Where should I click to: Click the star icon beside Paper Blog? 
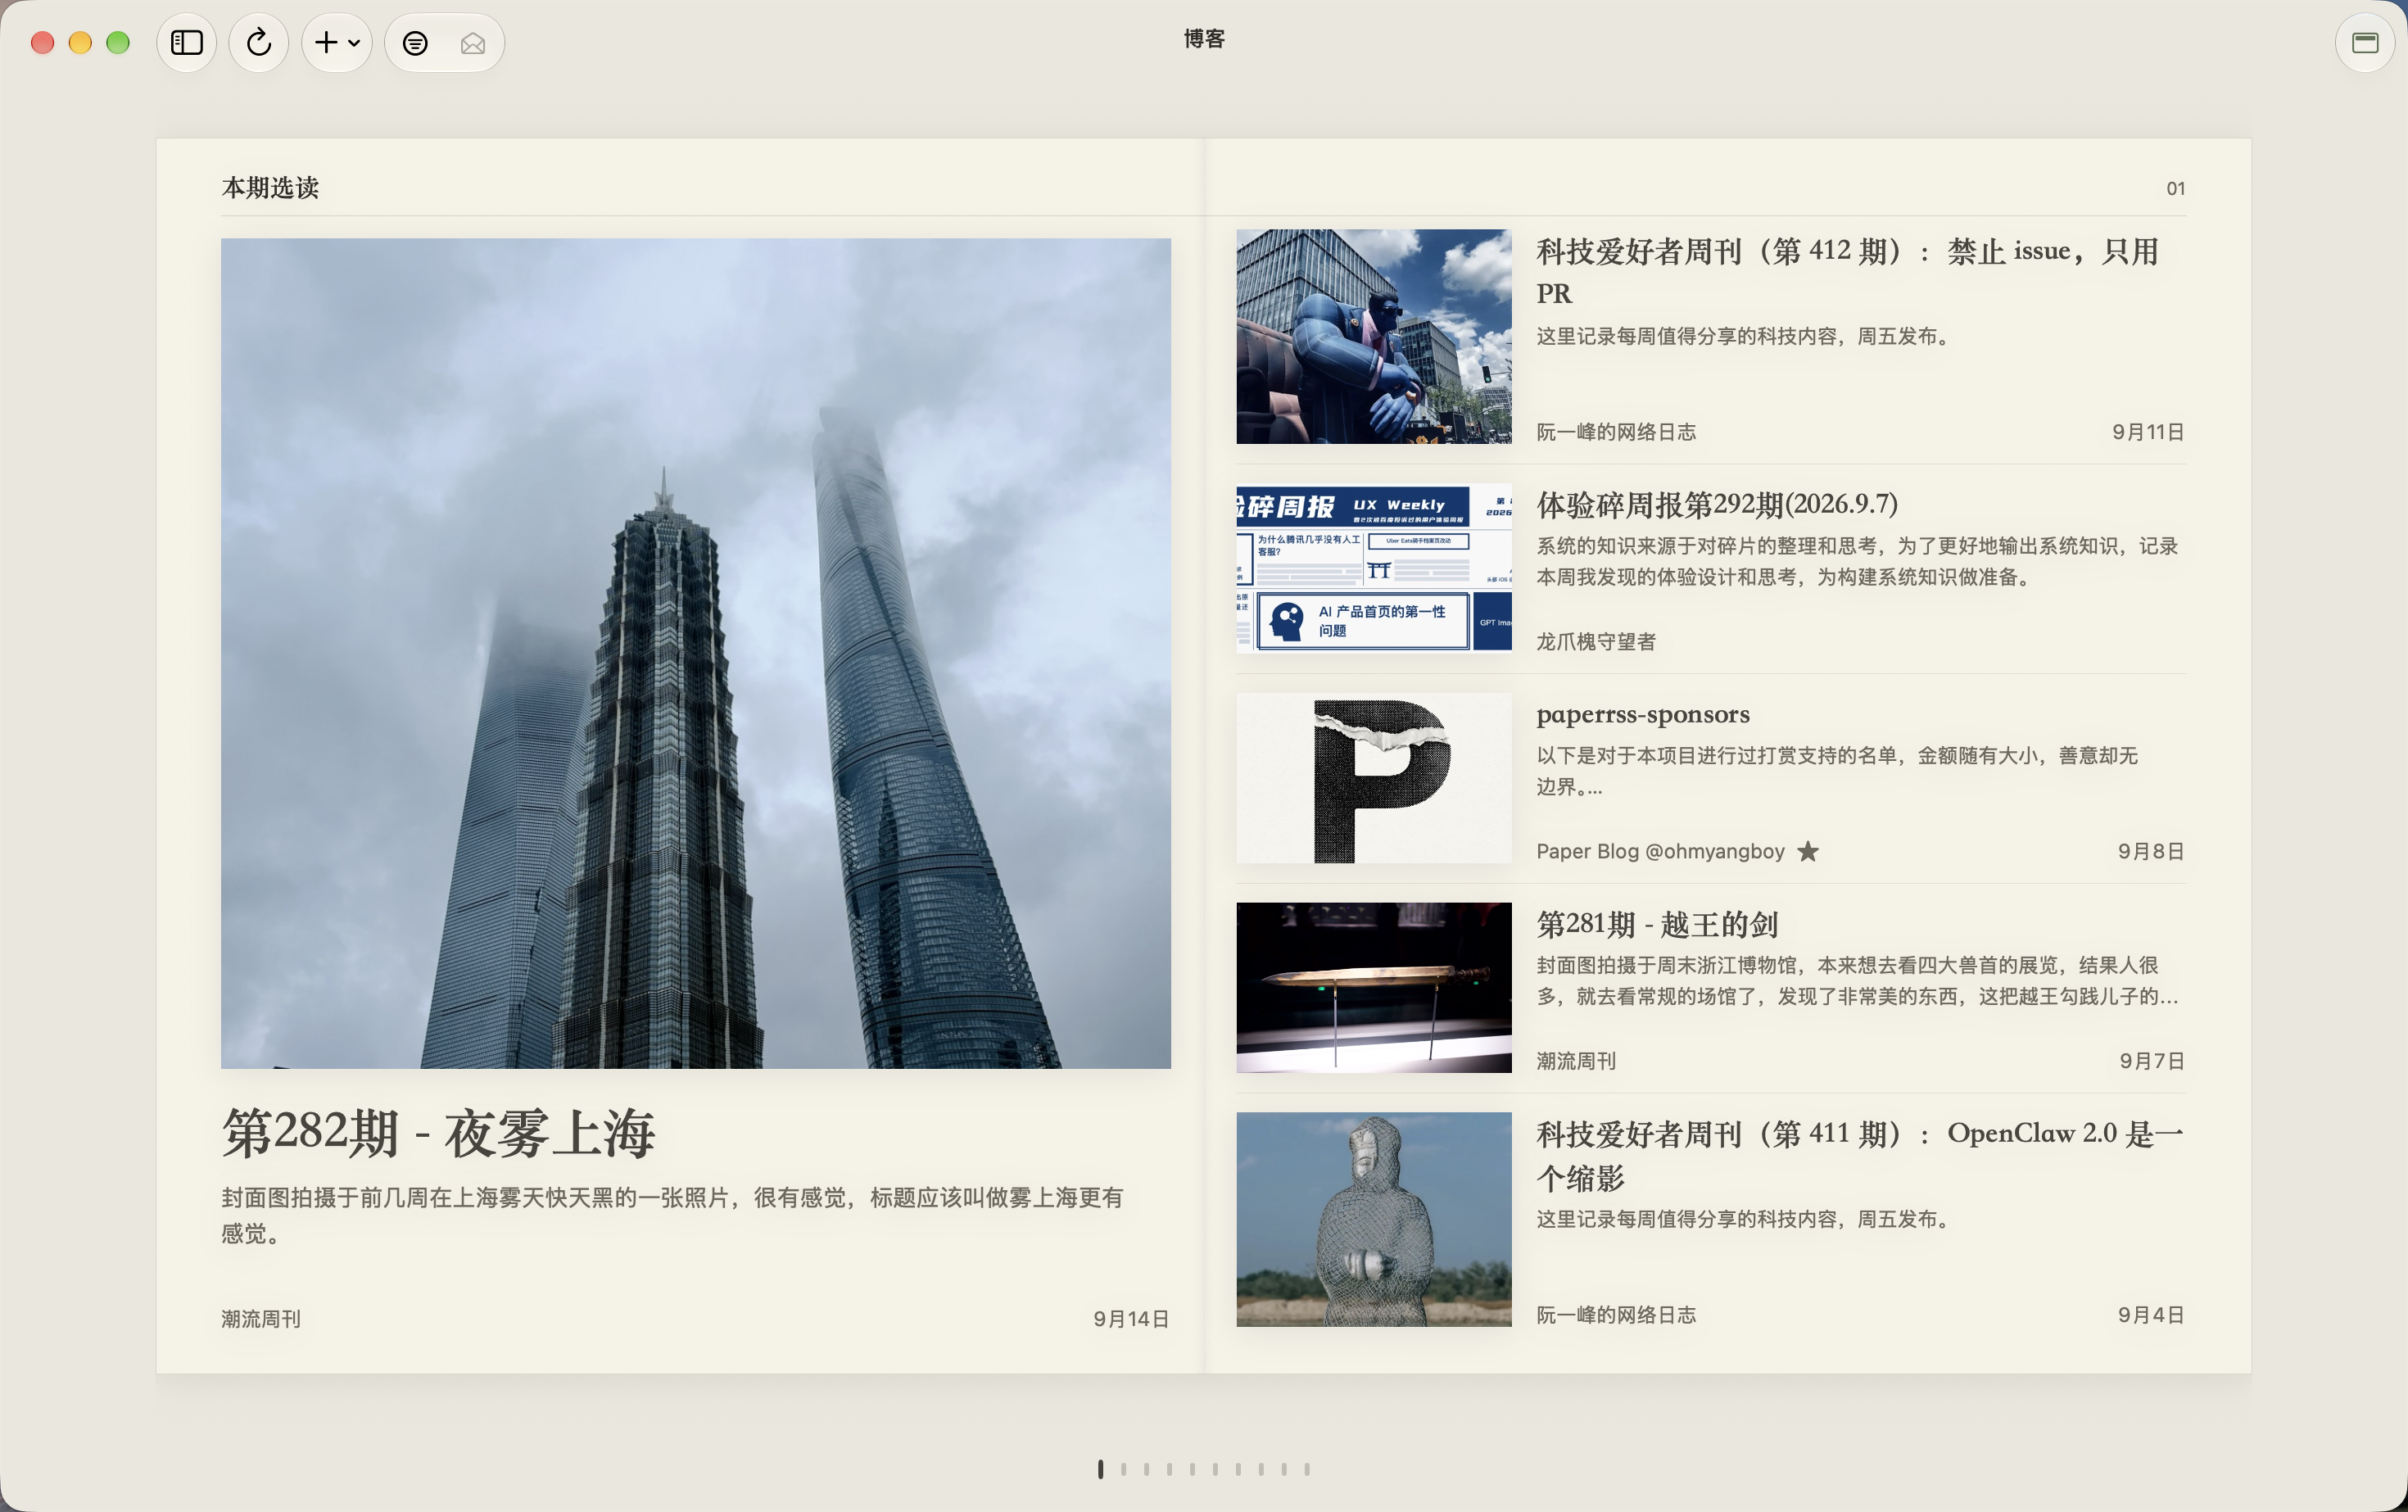(x=1808, y=851)
